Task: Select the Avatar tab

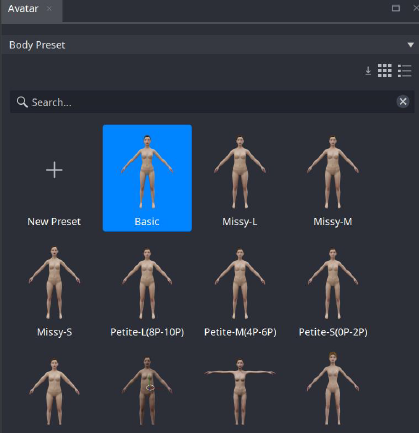Action: (23, 9)
